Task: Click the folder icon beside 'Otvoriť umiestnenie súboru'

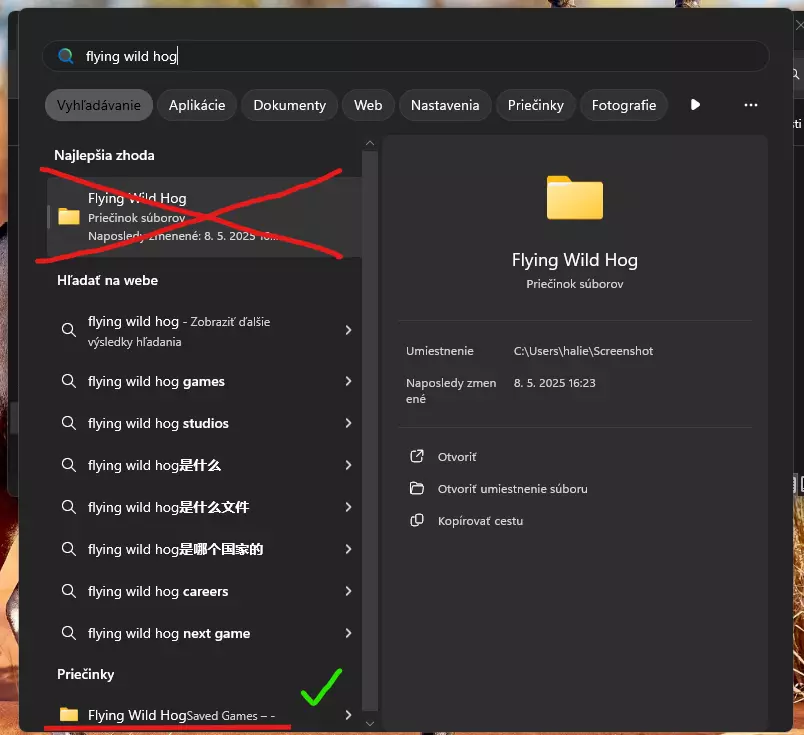Action: [417, 488]
